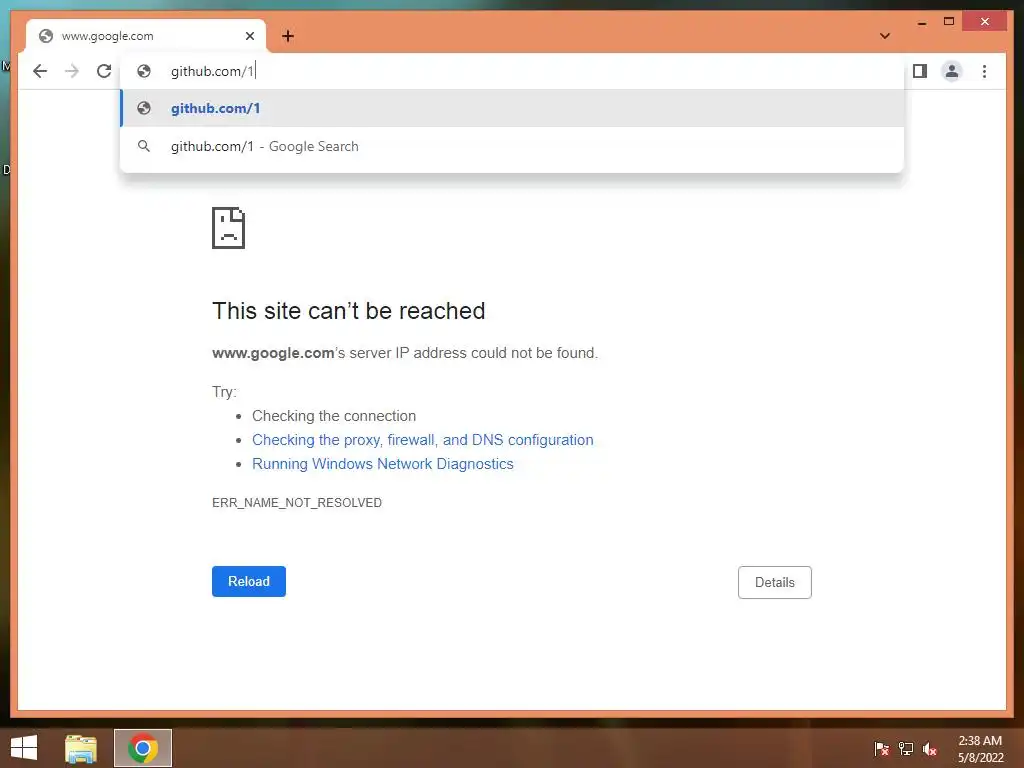Open a new tab with plus icon
This screenshot has height=768, width=1024.
(288, 36)
